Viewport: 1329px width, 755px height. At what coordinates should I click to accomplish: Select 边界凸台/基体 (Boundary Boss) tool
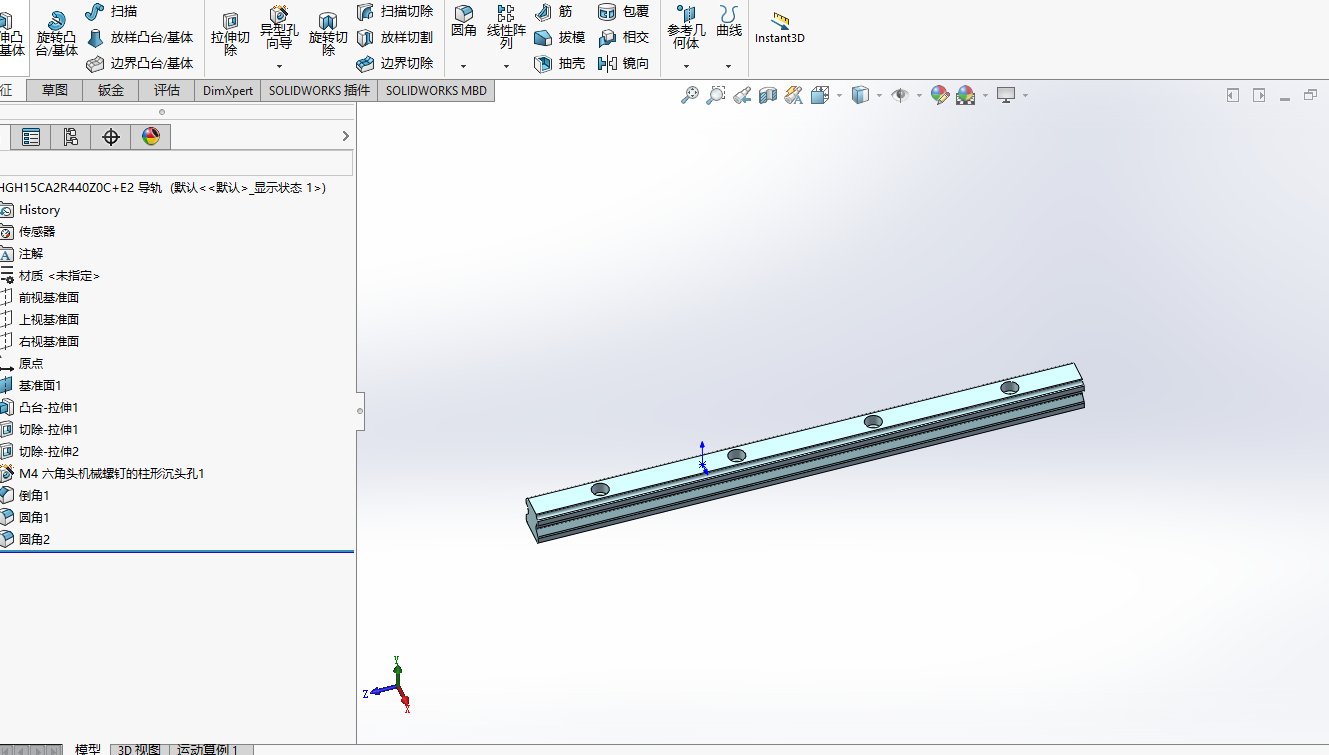point(139,63)
